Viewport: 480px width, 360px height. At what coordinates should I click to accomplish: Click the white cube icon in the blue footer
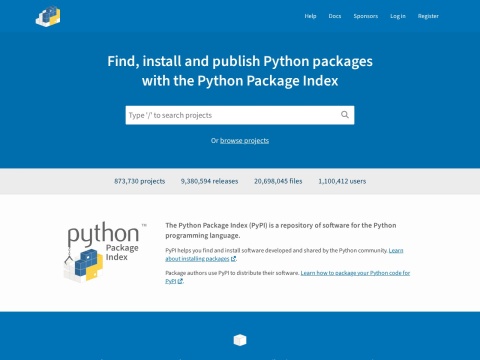(x=240, y=340)
